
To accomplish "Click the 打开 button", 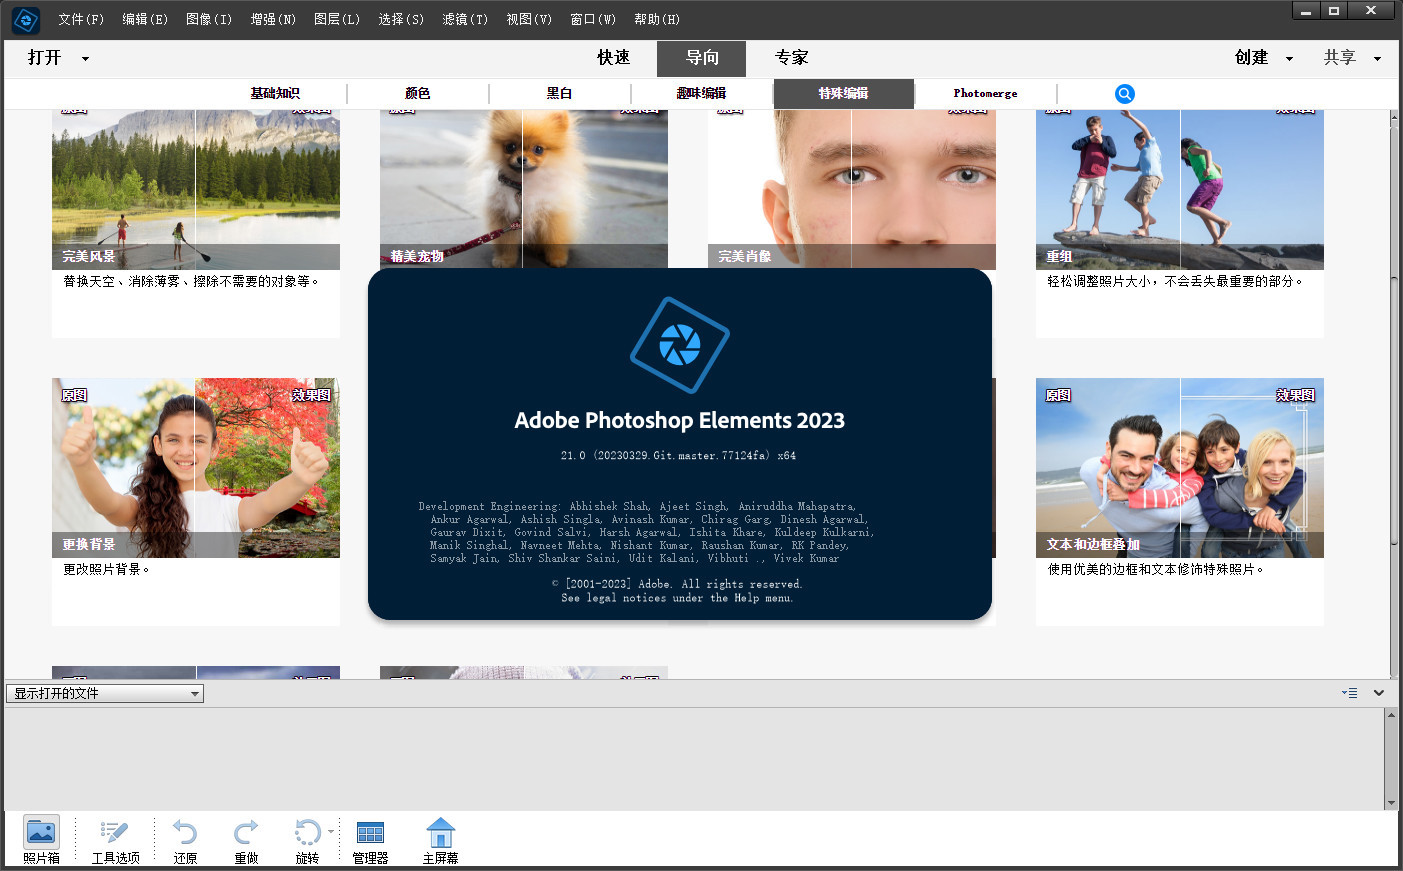I will (x=44, y=58).
